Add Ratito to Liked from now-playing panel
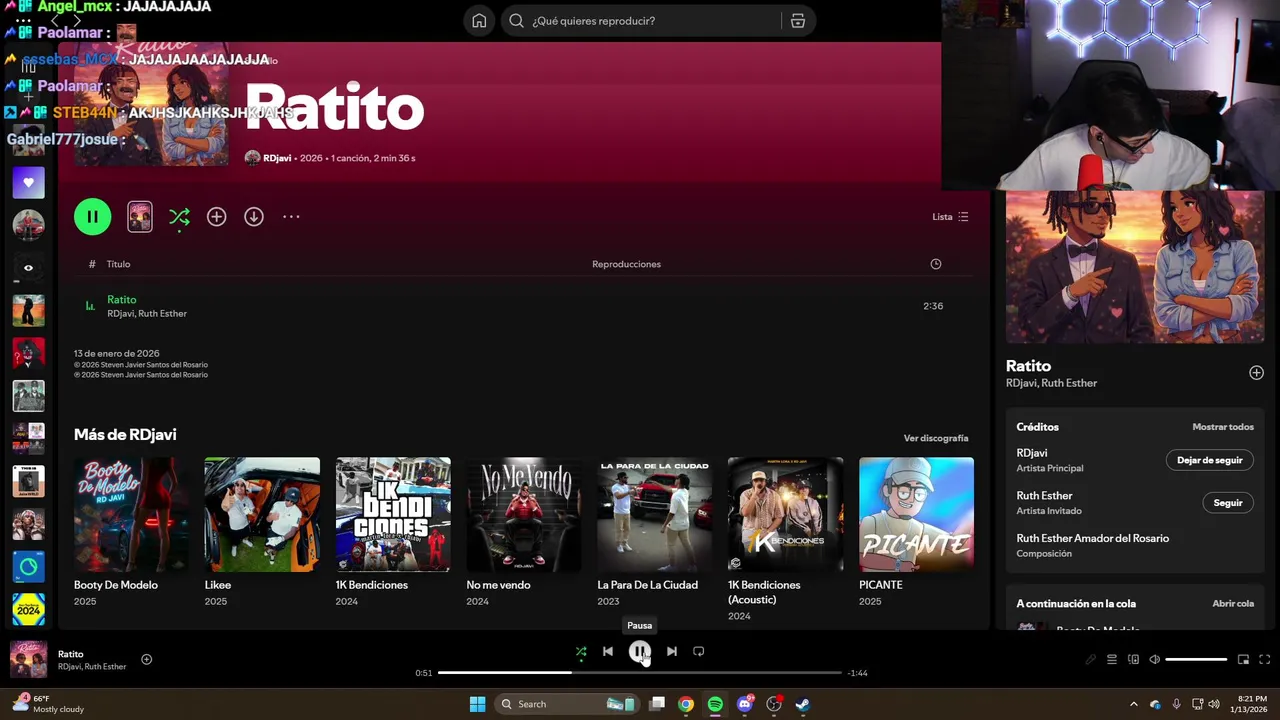 (1256, 373)
